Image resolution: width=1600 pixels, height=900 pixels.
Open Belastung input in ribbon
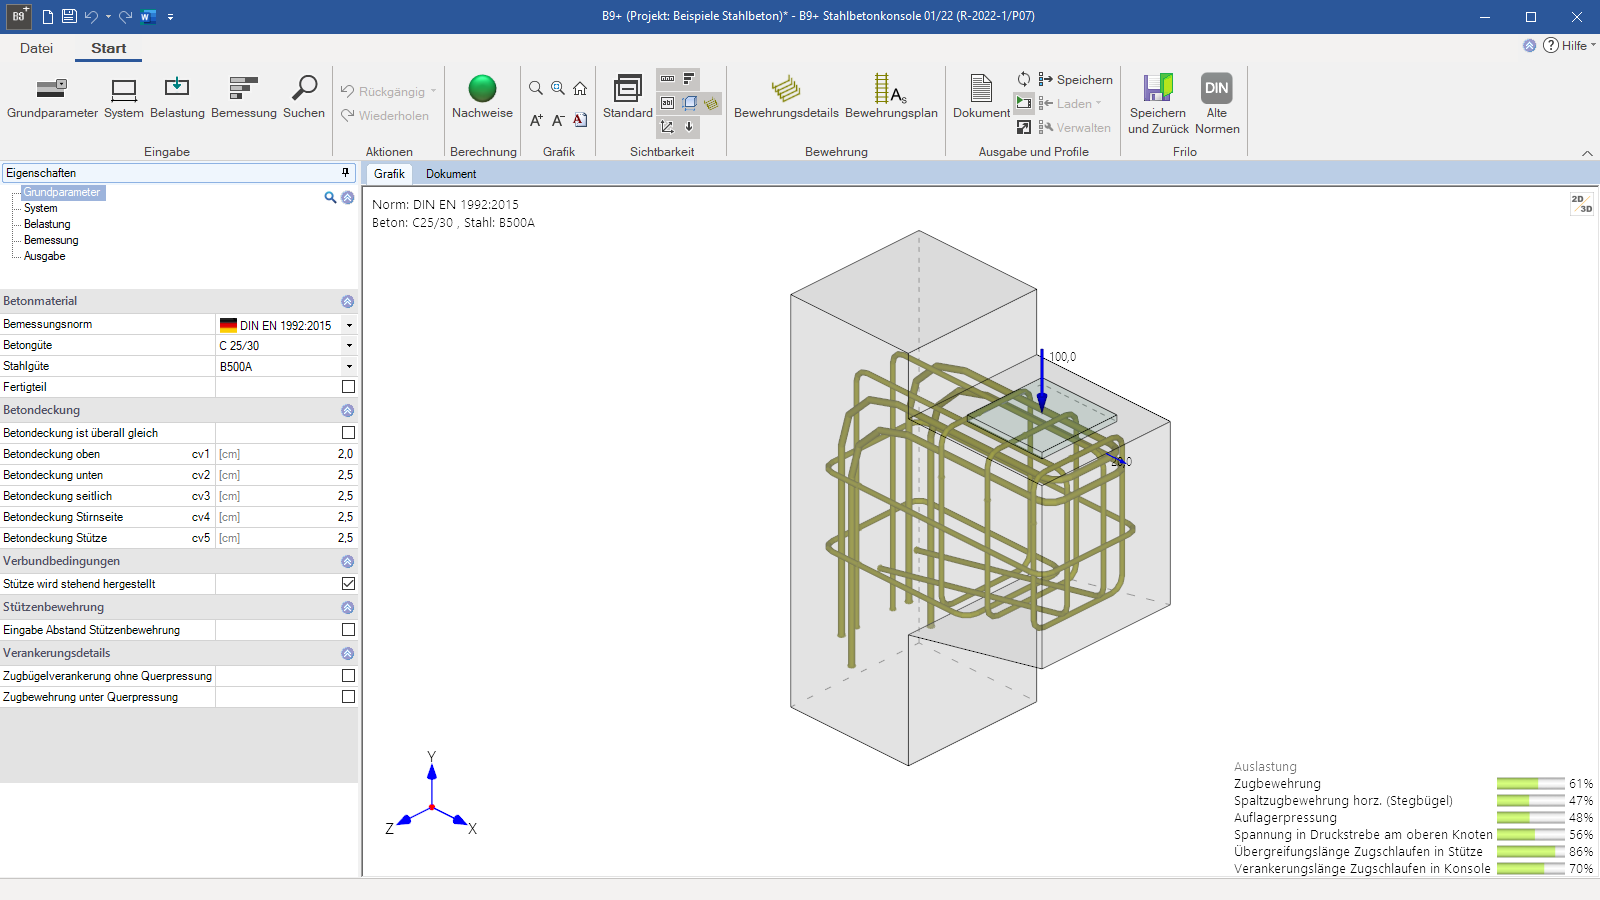177,98
